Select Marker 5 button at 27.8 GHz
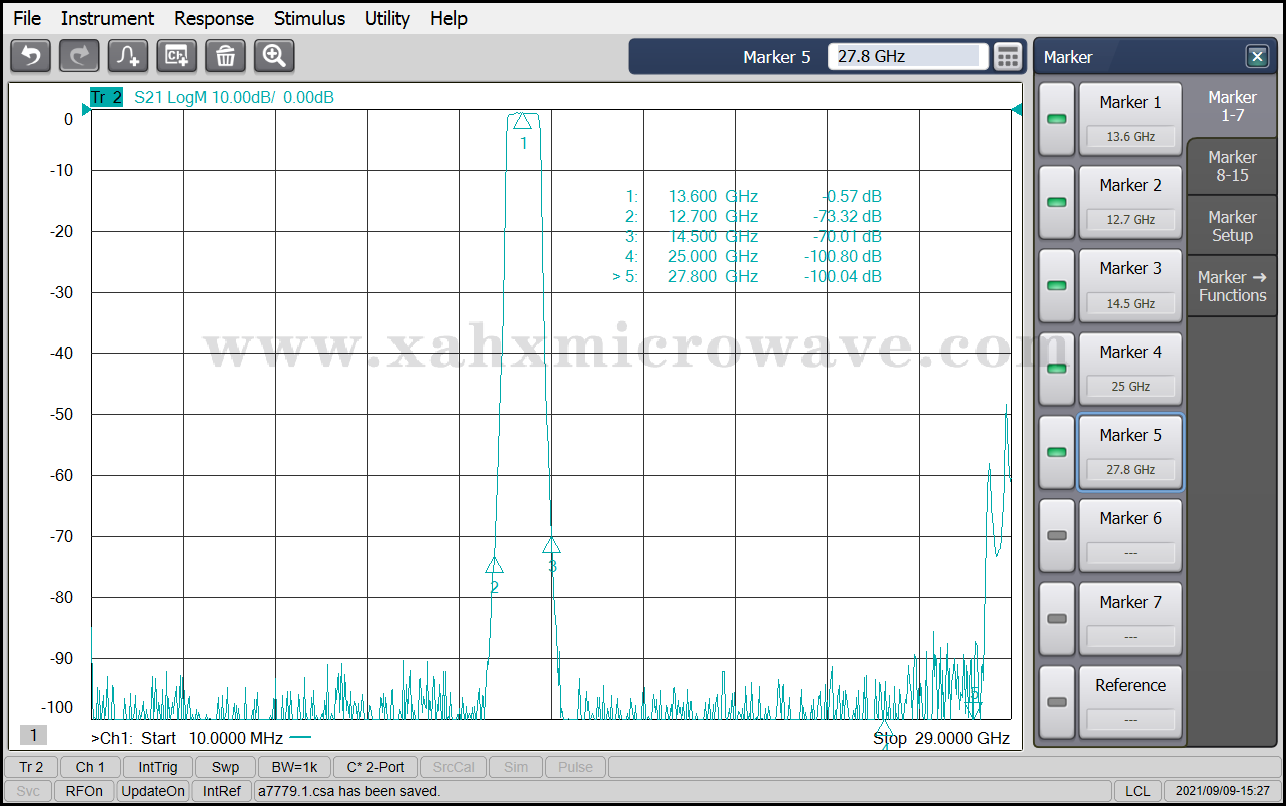This screenshot has height=806, width=1286. coord(1130,452)
